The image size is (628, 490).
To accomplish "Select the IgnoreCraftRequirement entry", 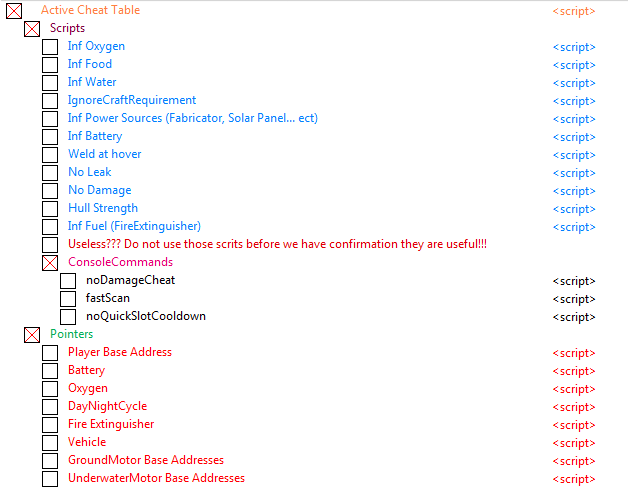I will coord(132,100).
